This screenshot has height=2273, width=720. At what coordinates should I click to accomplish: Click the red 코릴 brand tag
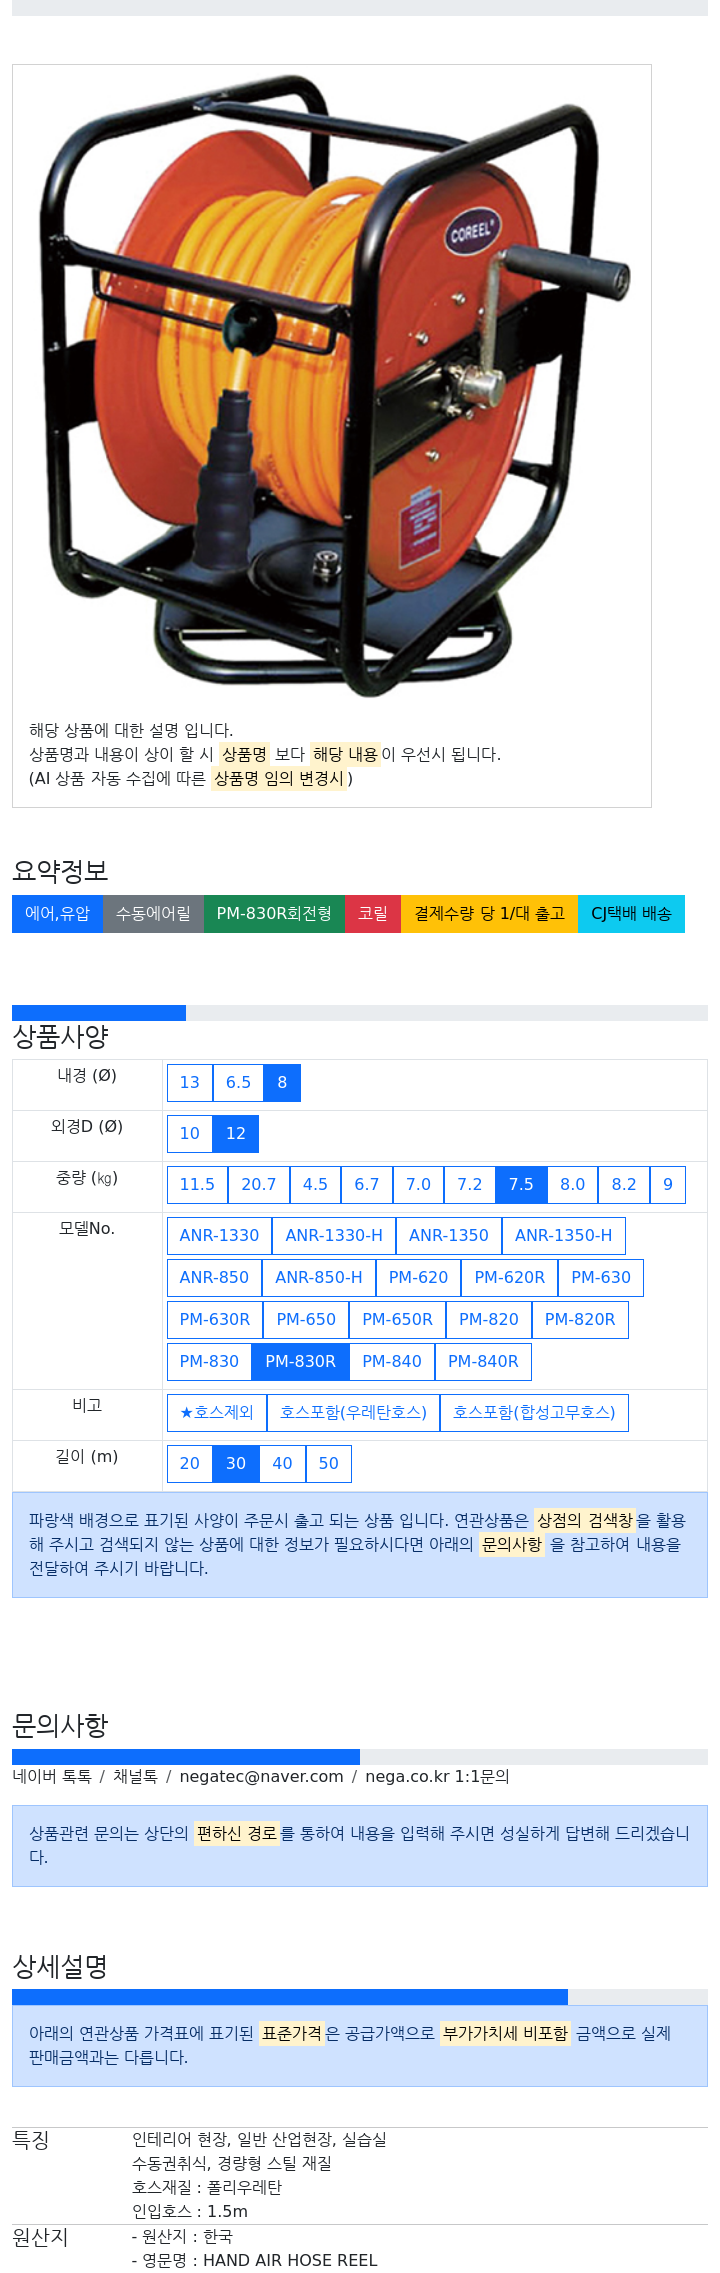click(373, 913)
